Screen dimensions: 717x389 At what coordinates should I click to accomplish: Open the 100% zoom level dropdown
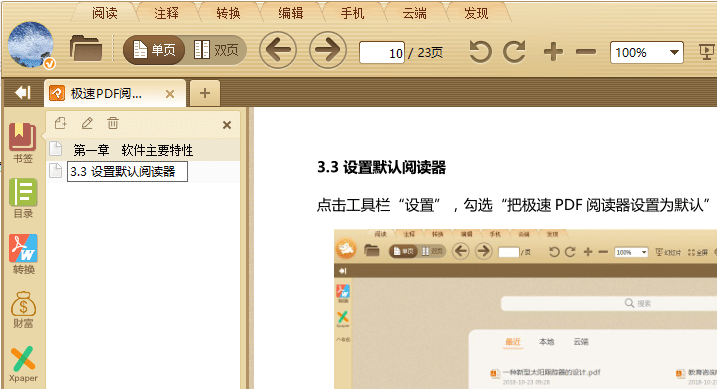tap(647, 53)
